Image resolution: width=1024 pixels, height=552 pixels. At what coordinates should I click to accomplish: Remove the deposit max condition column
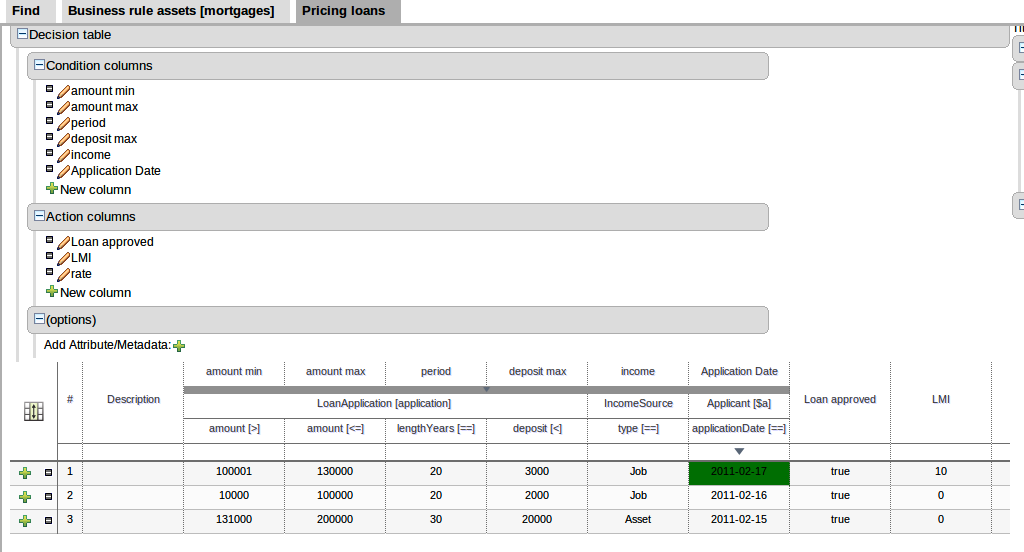(49, 137)
